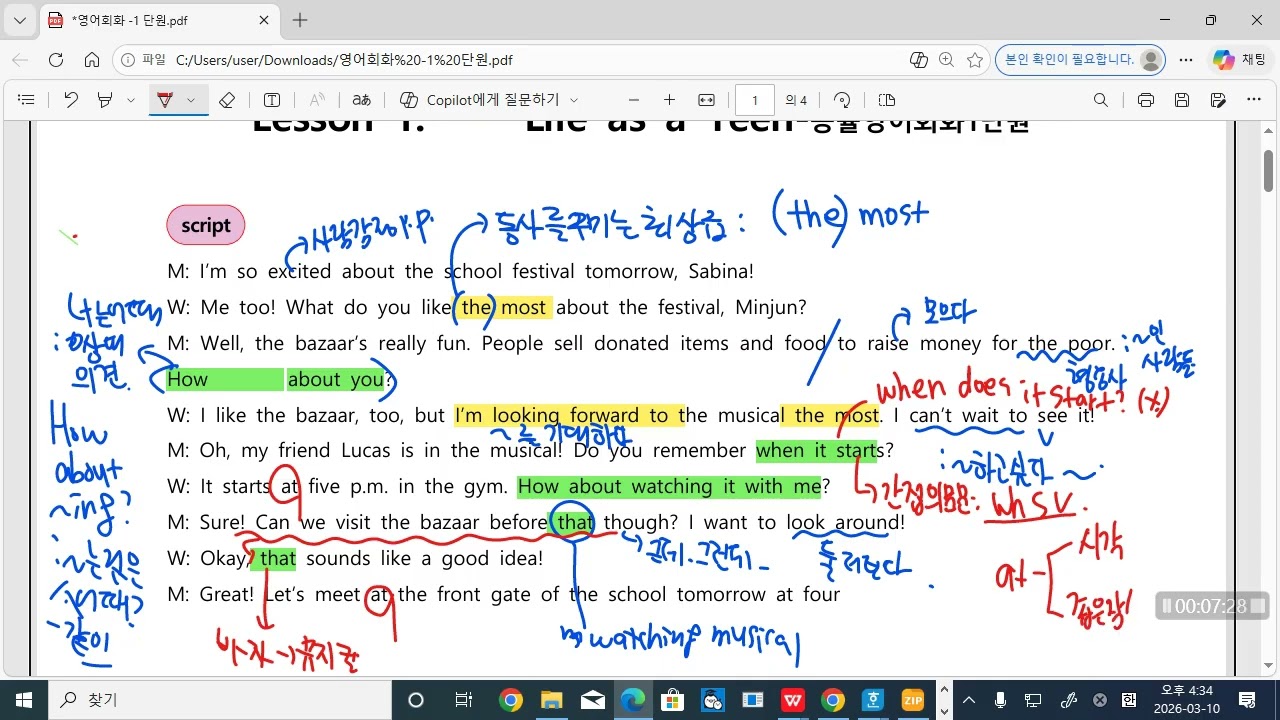The width and height of the screenshot is (1280, 720).
Task: Select the 영어회화 -1 단원.pdf tab
Action: [x=160, y=20]
